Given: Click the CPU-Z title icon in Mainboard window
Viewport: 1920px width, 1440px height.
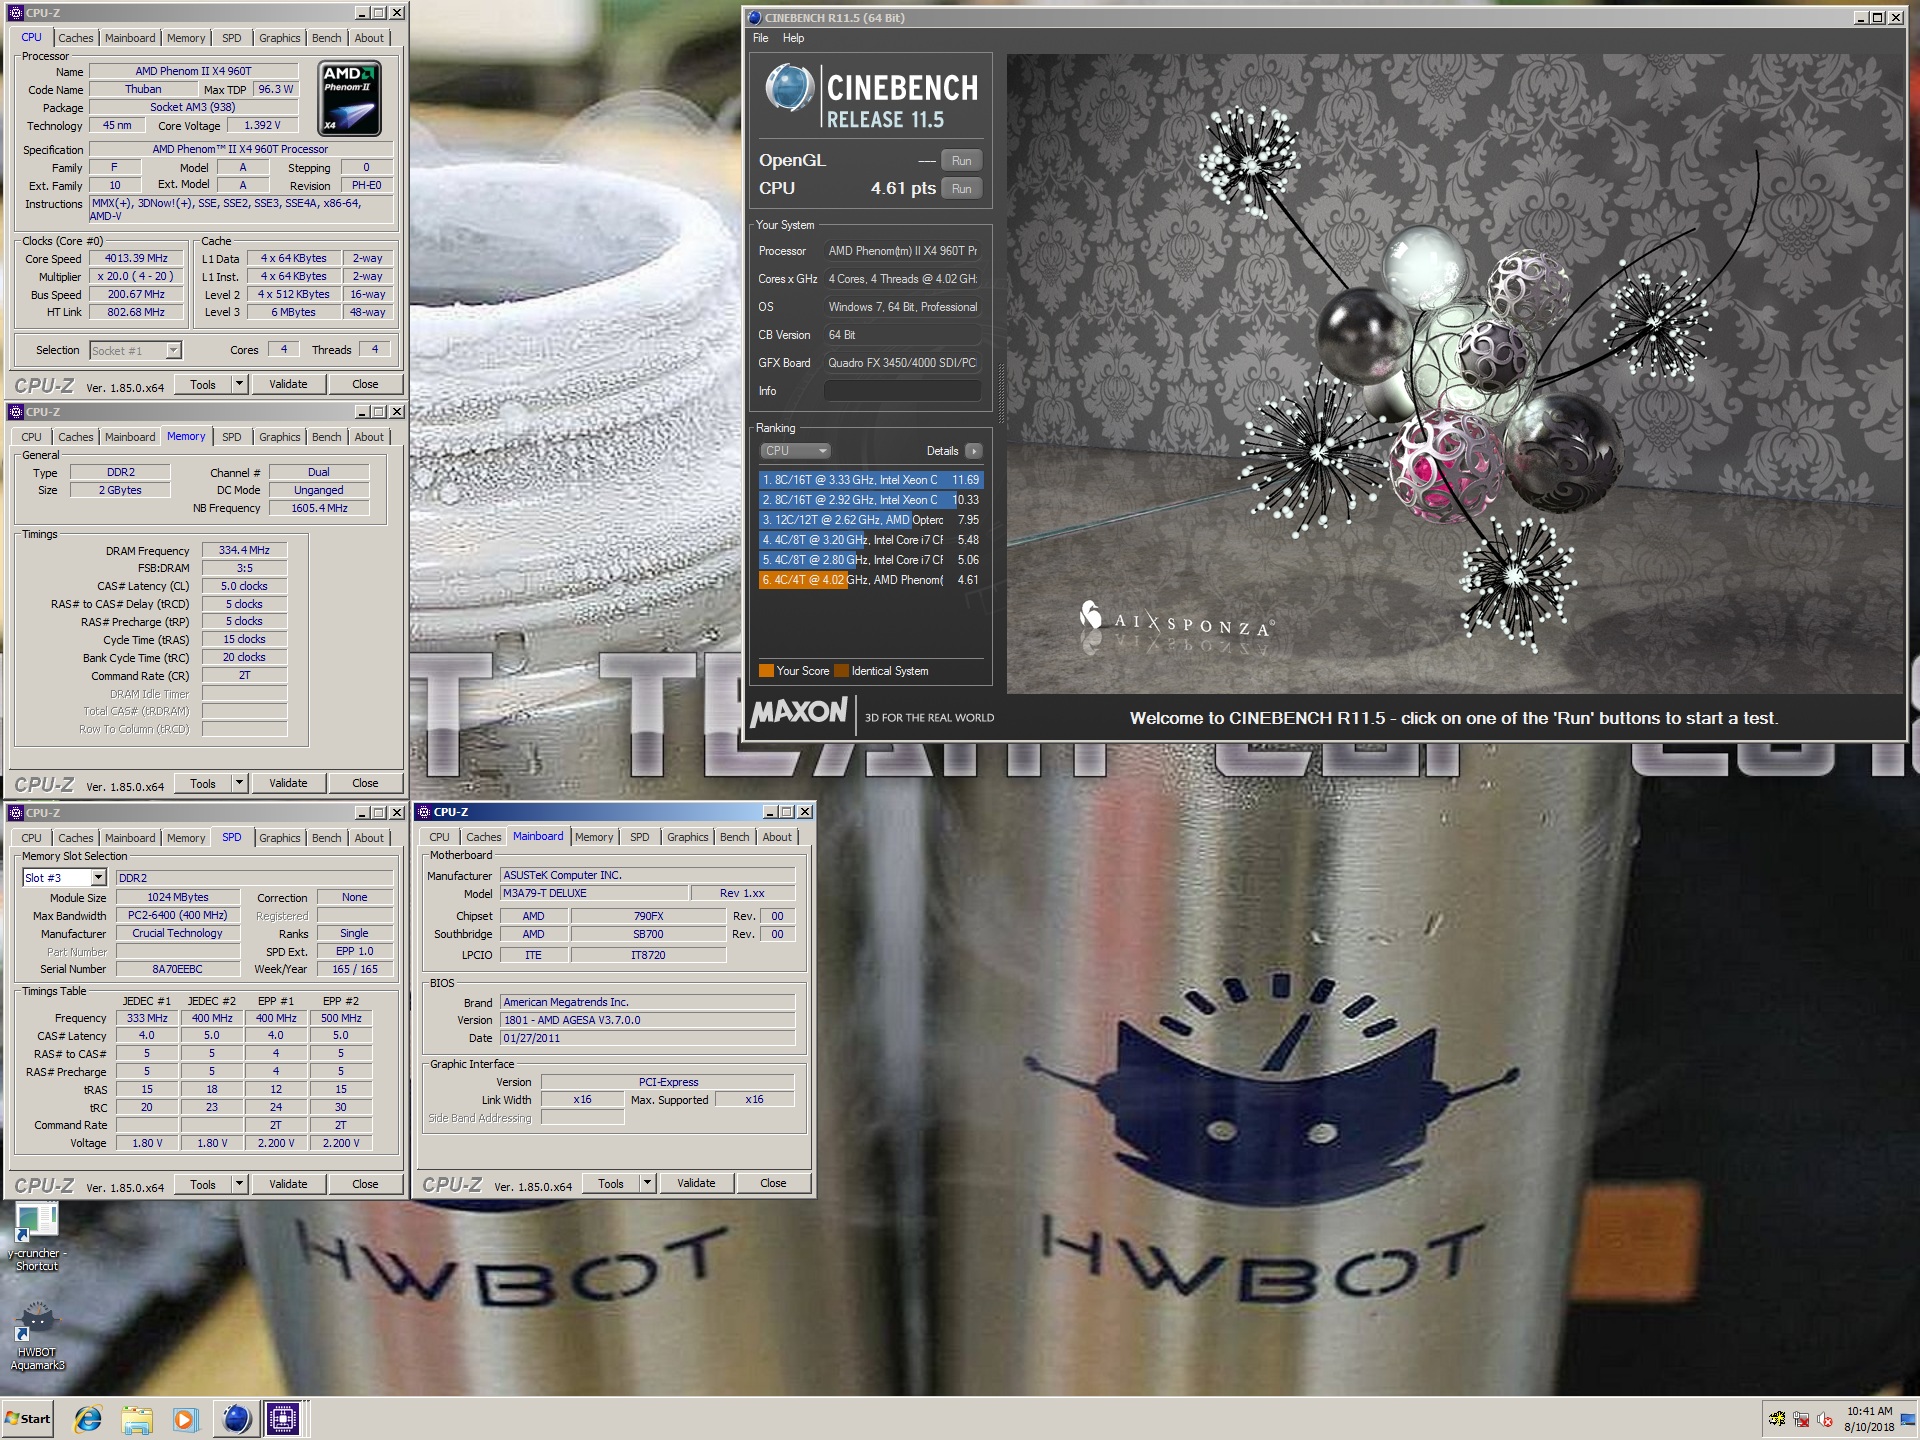Looking at the screenshot, I should [x=424, y=812].
